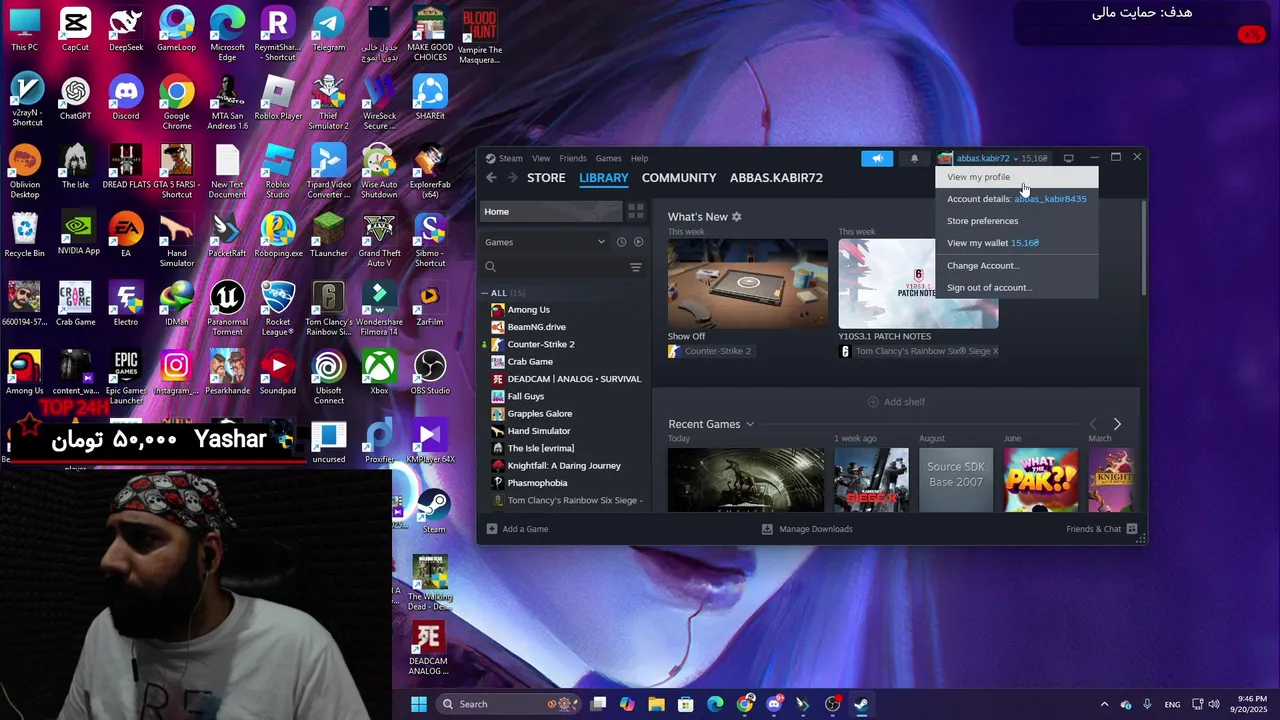Open What's New settings gear
The image size is (1280, 720).
[x=737, y=217]
